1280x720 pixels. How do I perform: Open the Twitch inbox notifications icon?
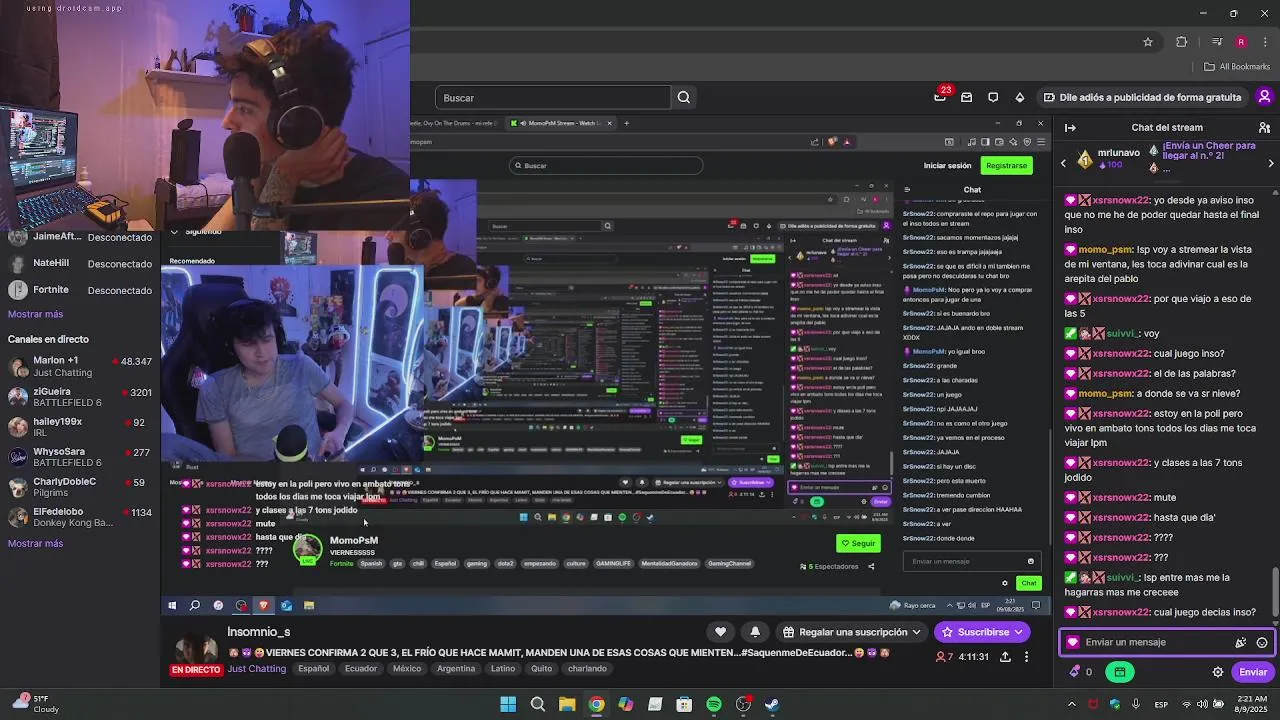pyautogui.click(x=966, y=98)
